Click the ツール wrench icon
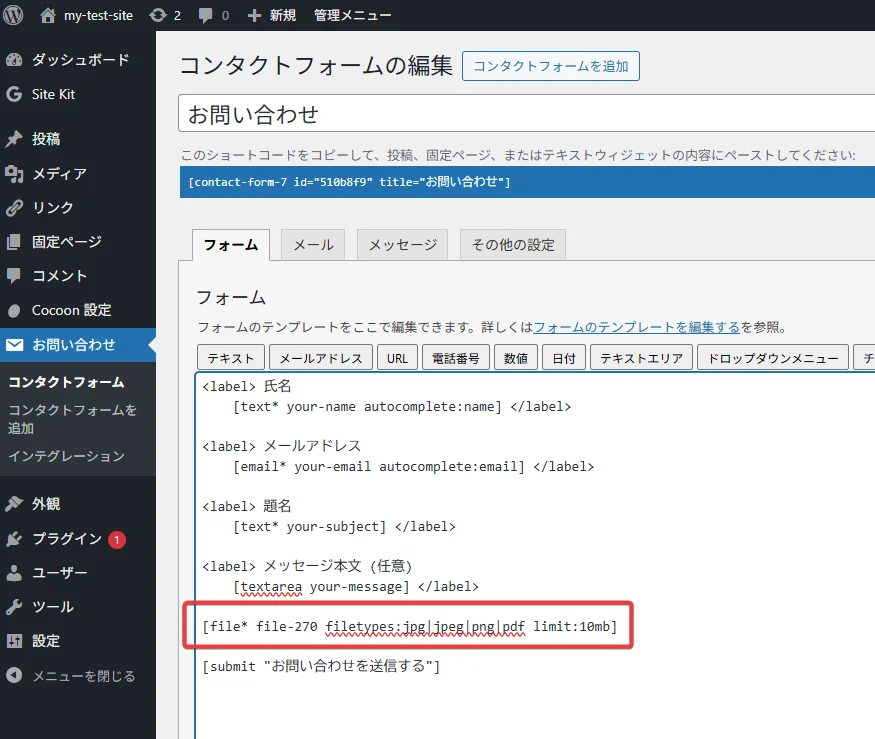The height and width of the screenshot is (739, 875). point(14,607)
